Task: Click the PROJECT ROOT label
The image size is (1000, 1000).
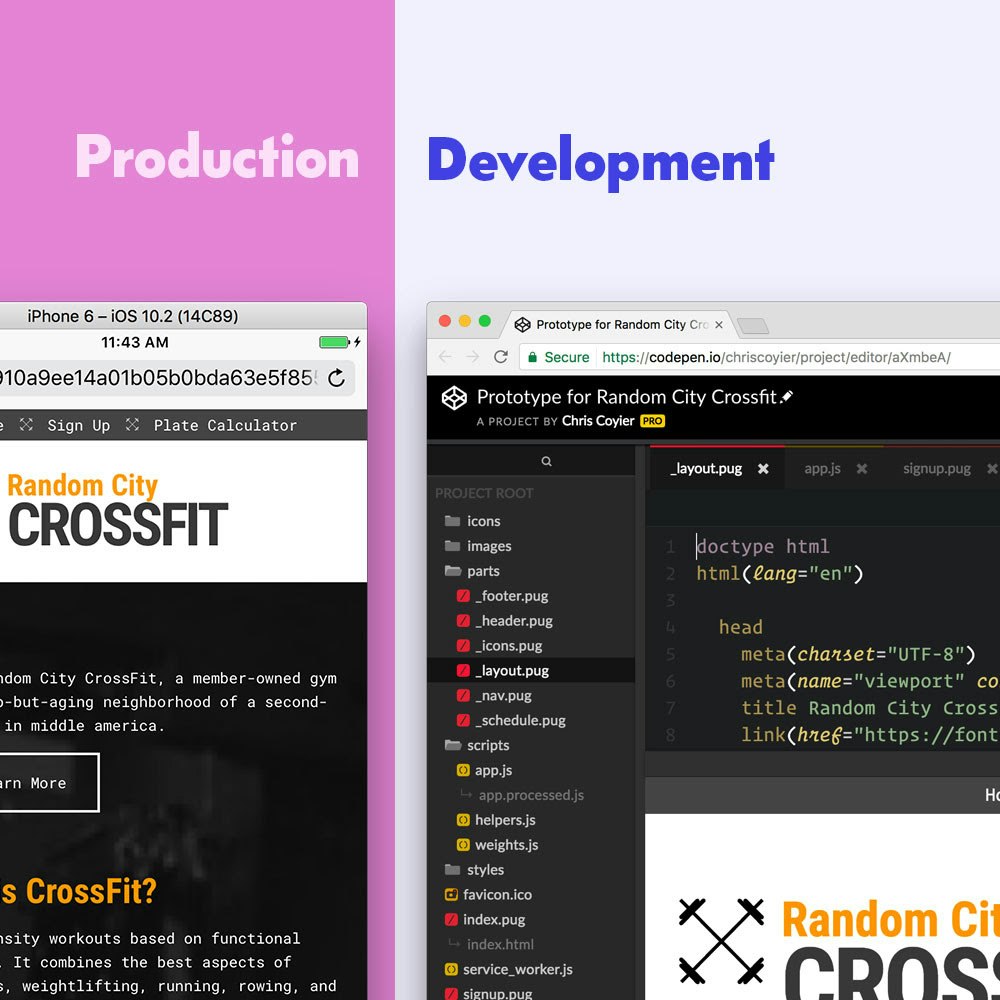Action: tap(484, 493)
